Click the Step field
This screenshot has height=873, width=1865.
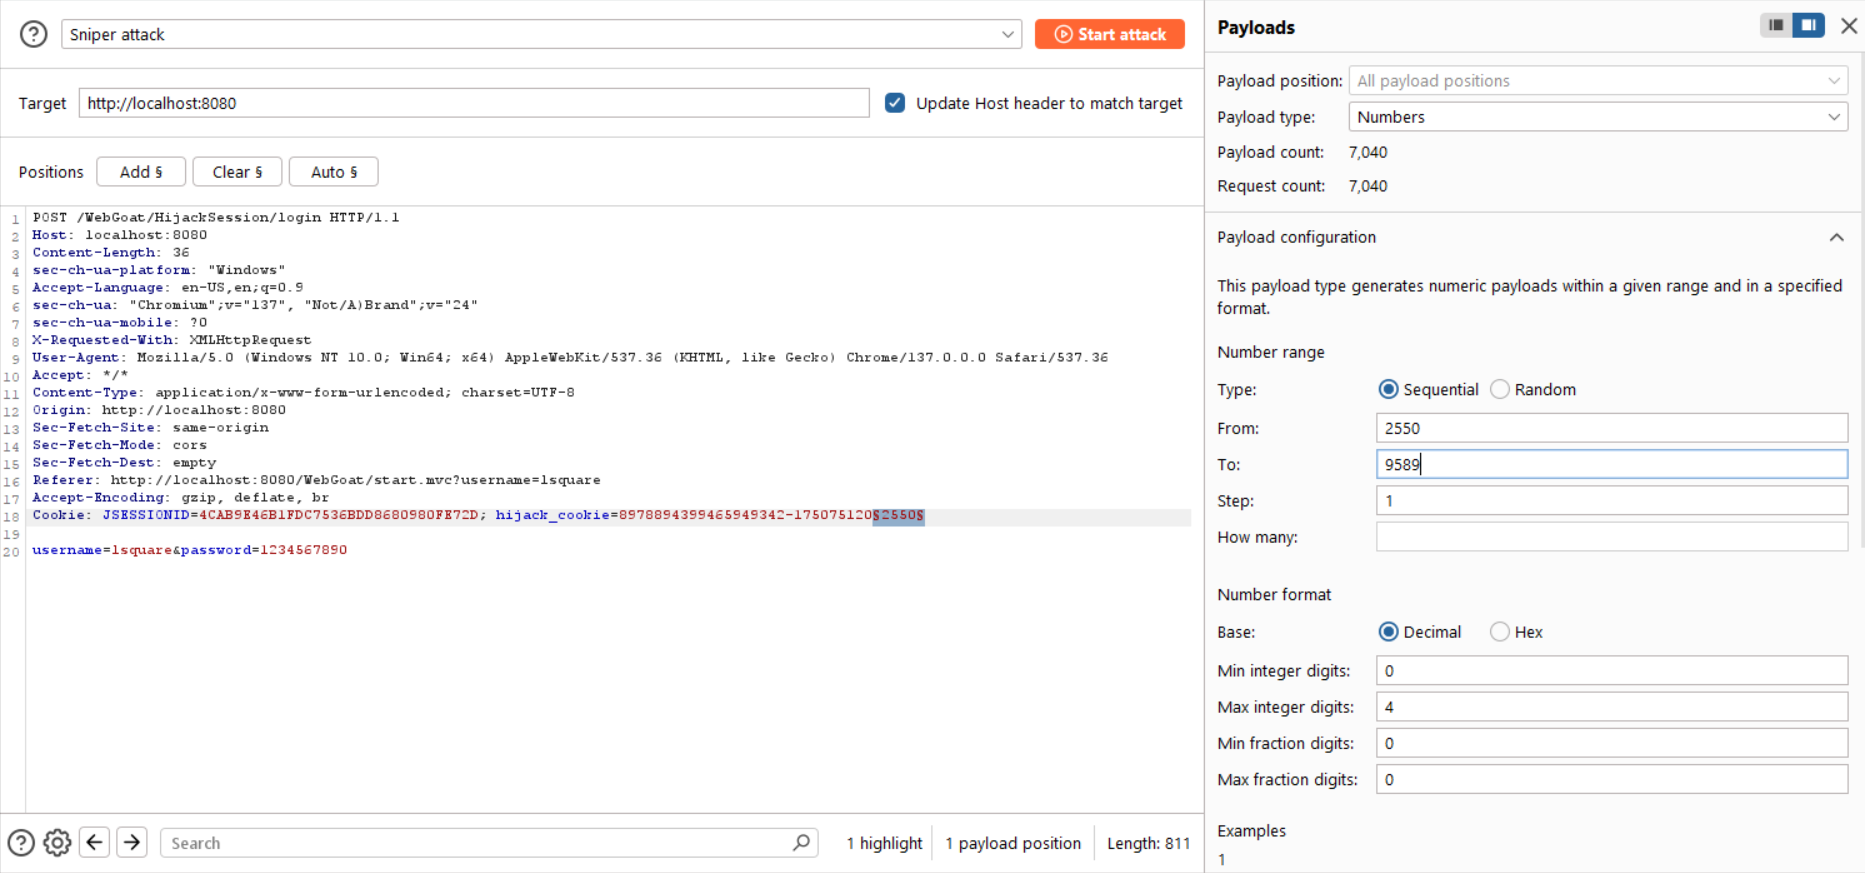tap(1612, 500)
